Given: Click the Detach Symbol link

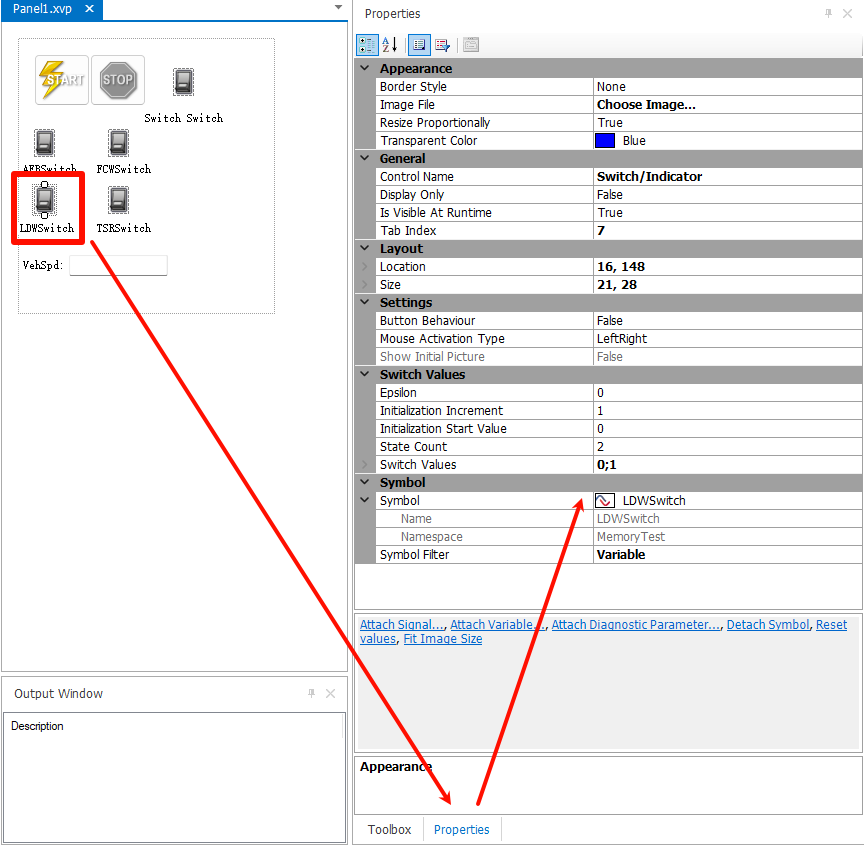Looking at the screenshot, I should click(767, 625).
